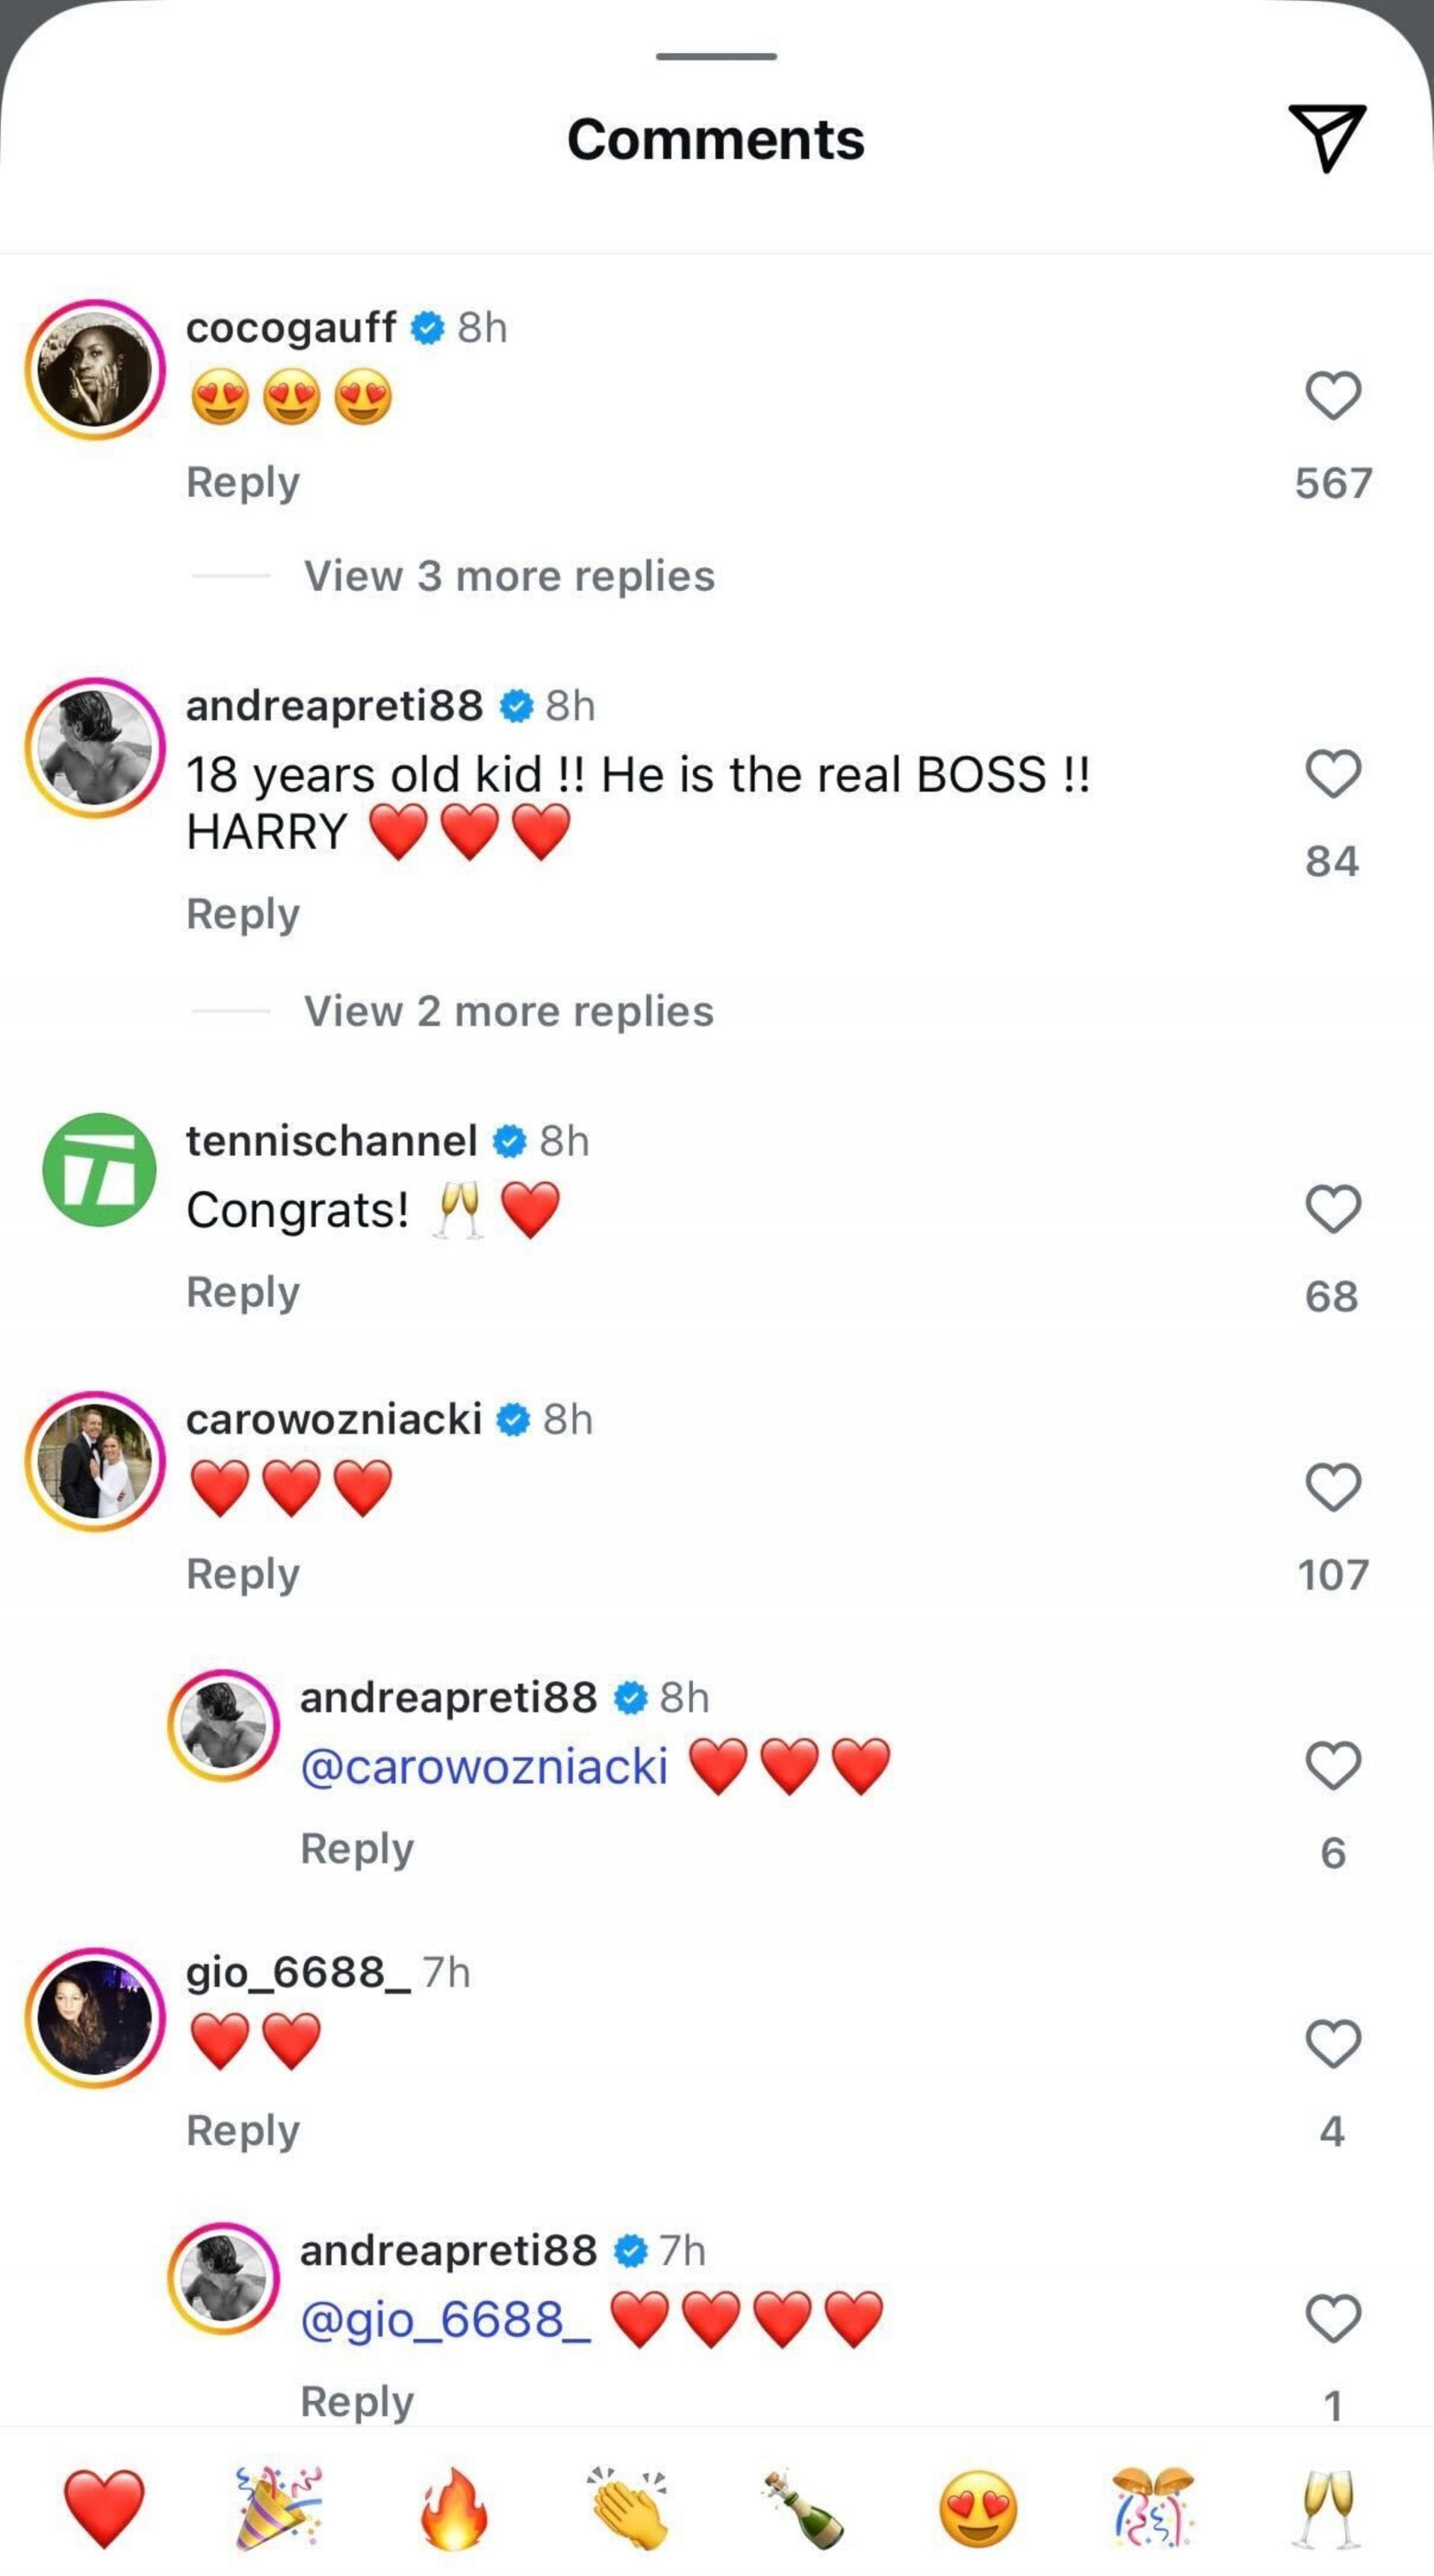Reply to andreapreti88's BOSS comment

tap(242, 913)
